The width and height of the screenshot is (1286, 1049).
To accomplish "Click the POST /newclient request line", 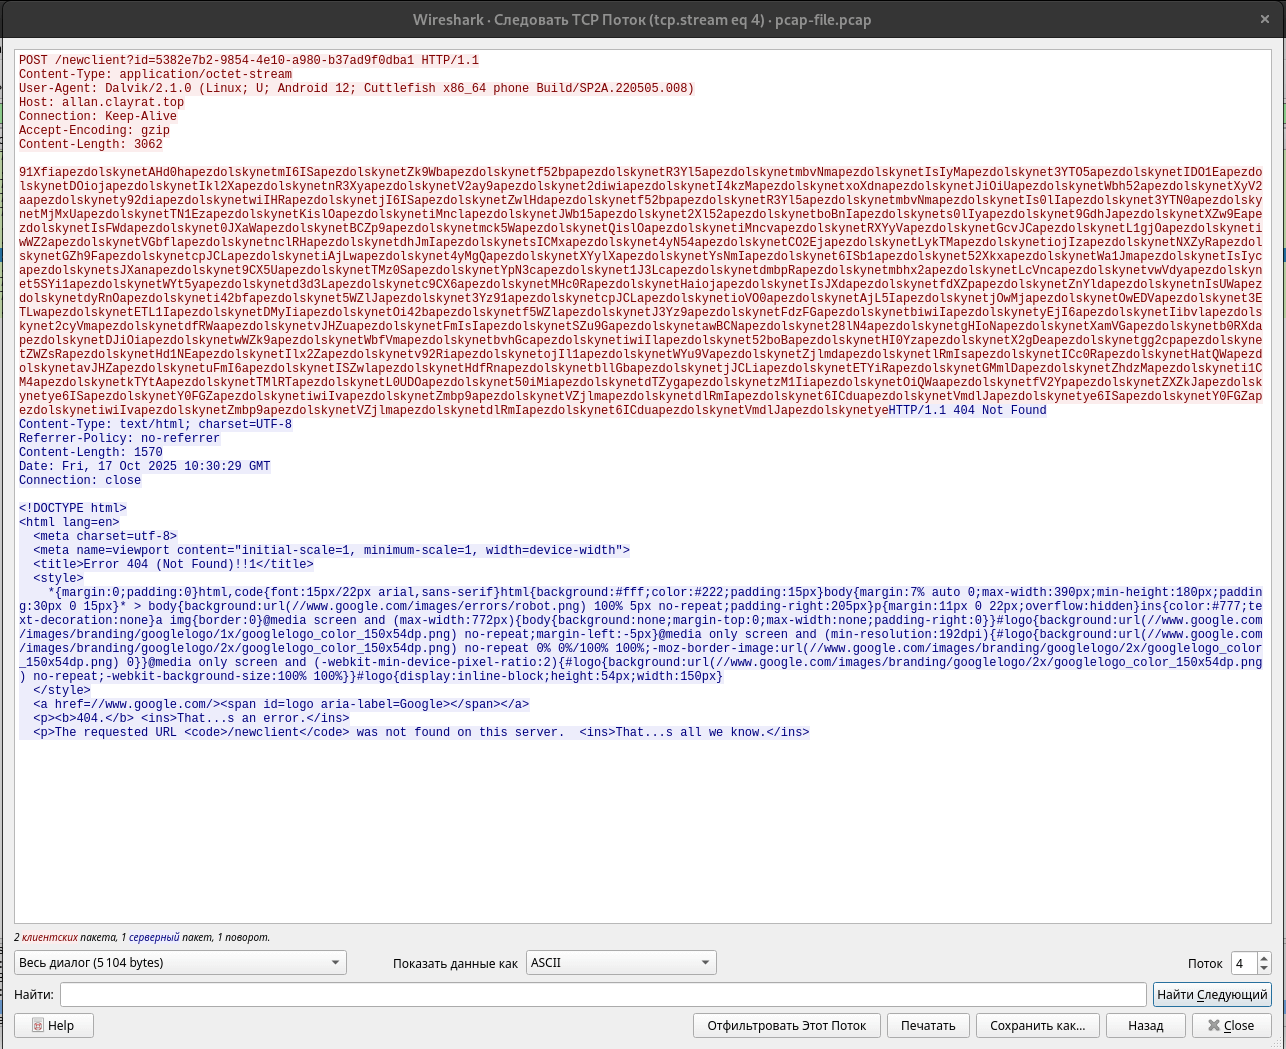I will [248, 60].
